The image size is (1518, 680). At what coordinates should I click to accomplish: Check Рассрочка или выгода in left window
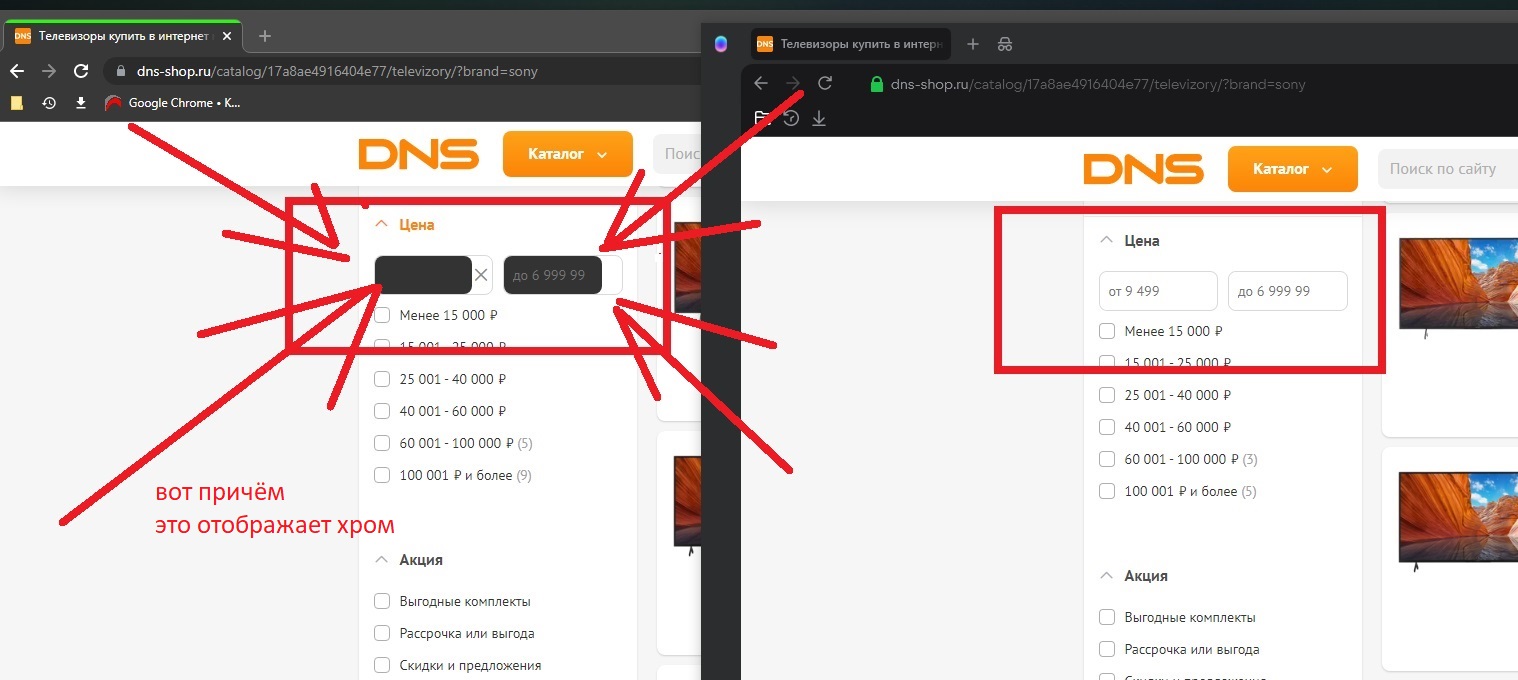click(381, 633)
